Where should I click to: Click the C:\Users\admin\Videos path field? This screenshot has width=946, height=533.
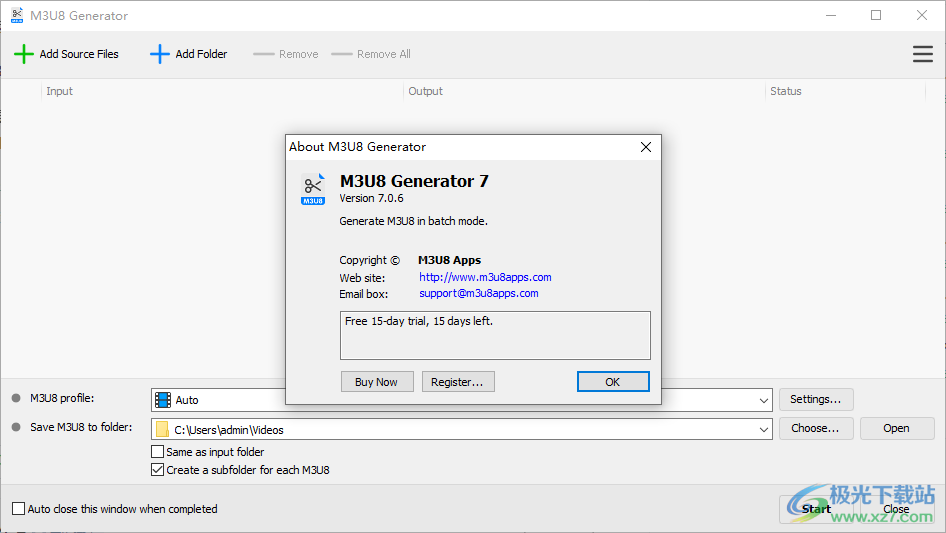click(x=462, y=430)
